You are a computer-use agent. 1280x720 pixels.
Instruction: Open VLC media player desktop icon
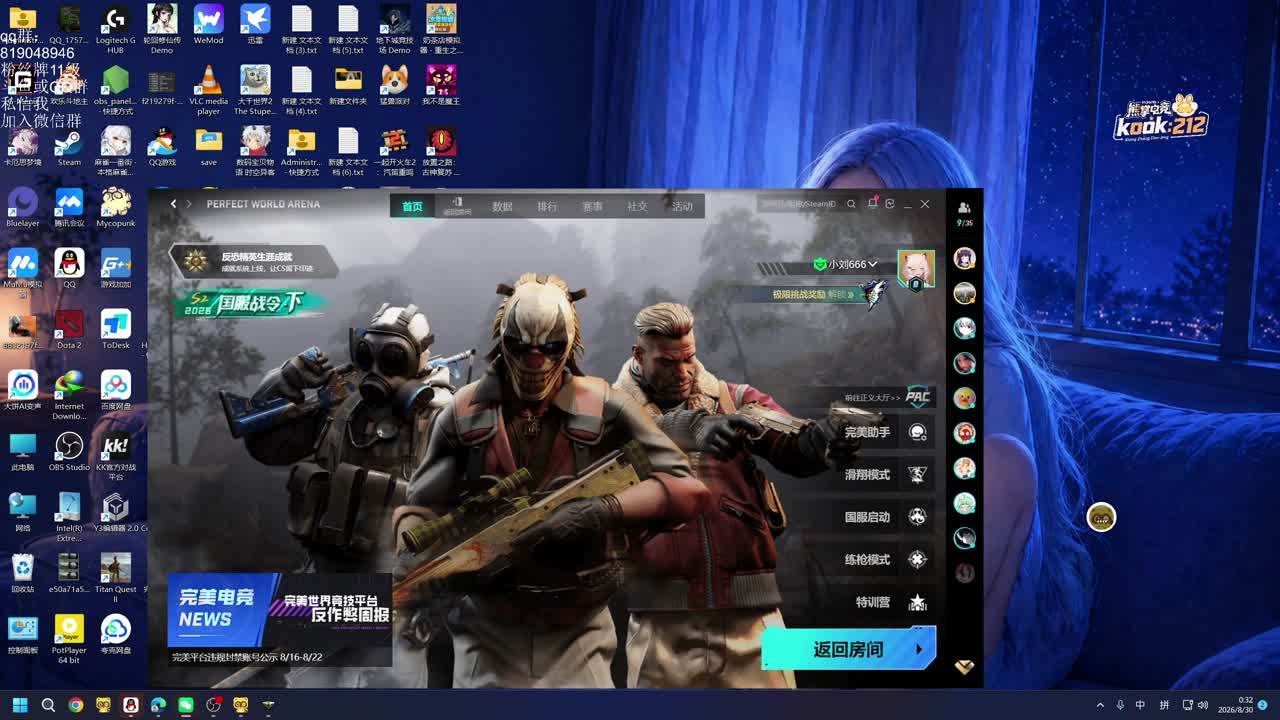click(x=208, y=90)
